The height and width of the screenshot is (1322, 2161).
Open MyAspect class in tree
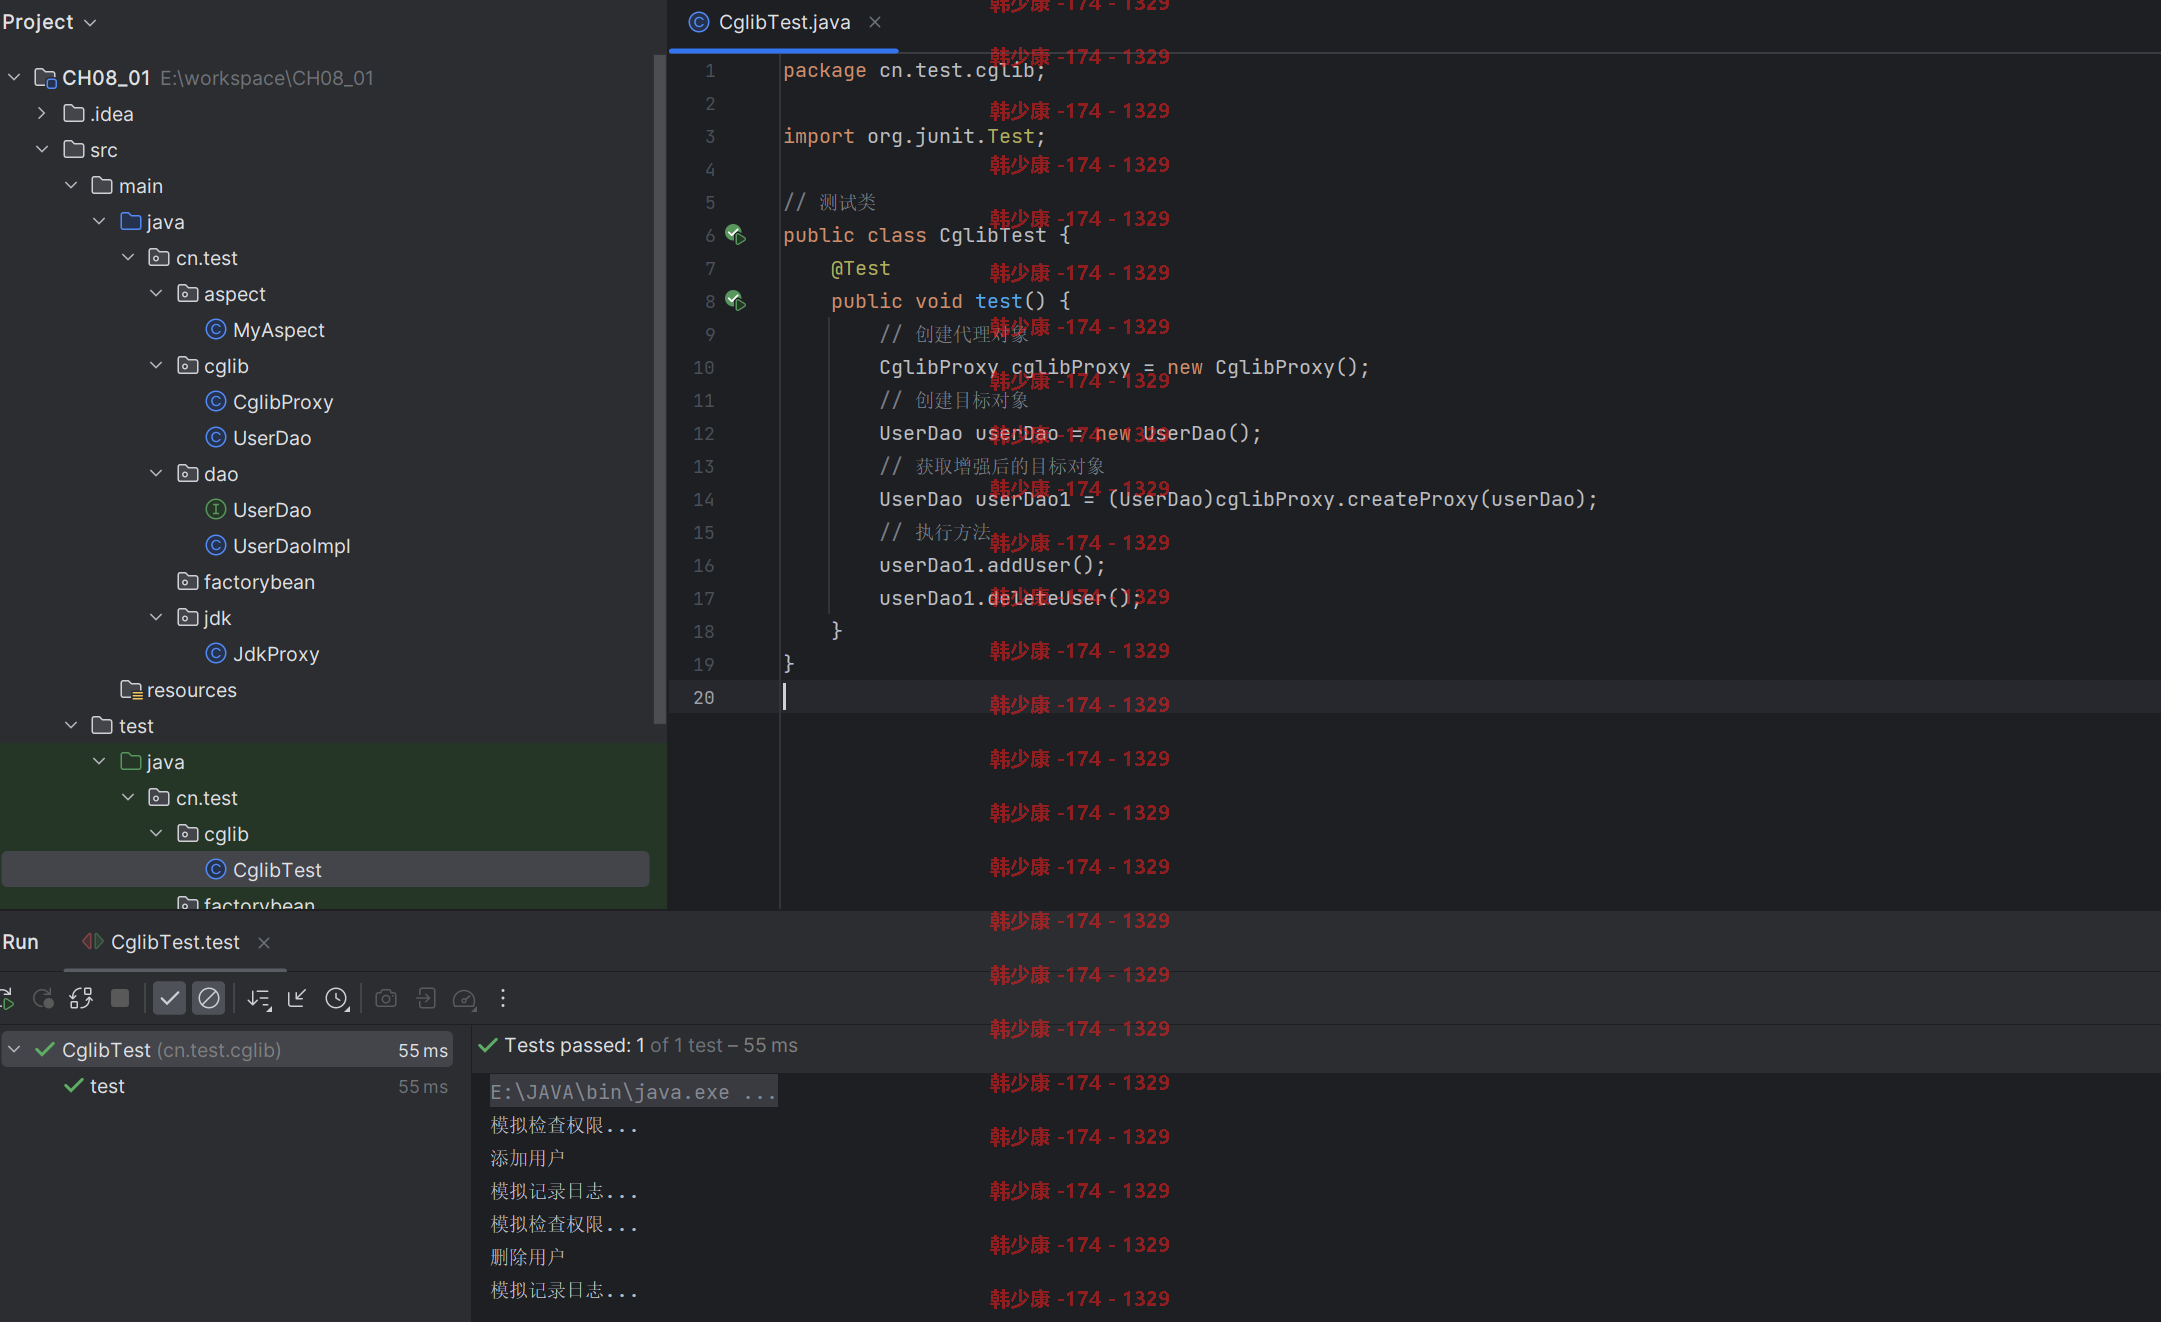[278, 330]
